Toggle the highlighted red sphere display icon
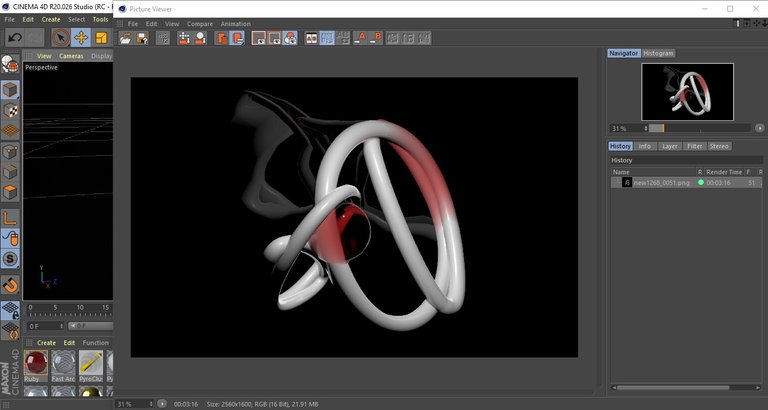This screenshot has width=768, height=410. pos(290,38)
